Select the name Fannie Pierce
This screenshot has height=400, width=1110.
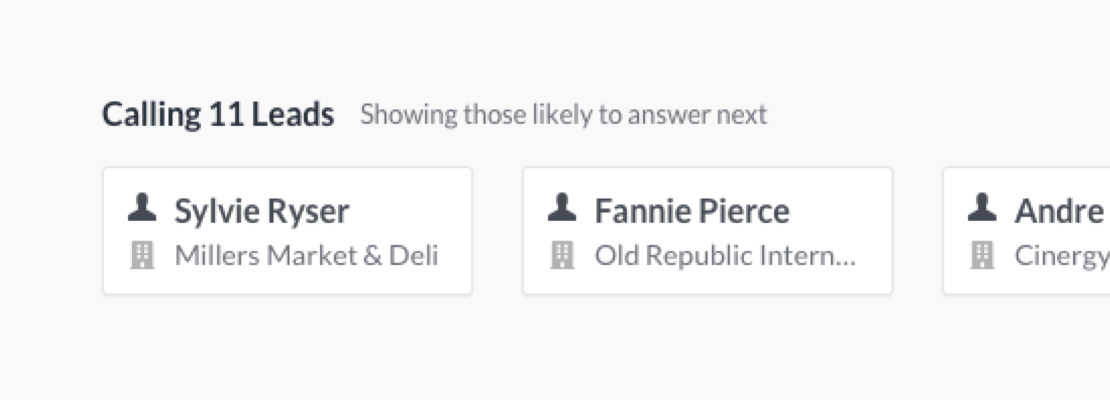(x=692, y=211)
